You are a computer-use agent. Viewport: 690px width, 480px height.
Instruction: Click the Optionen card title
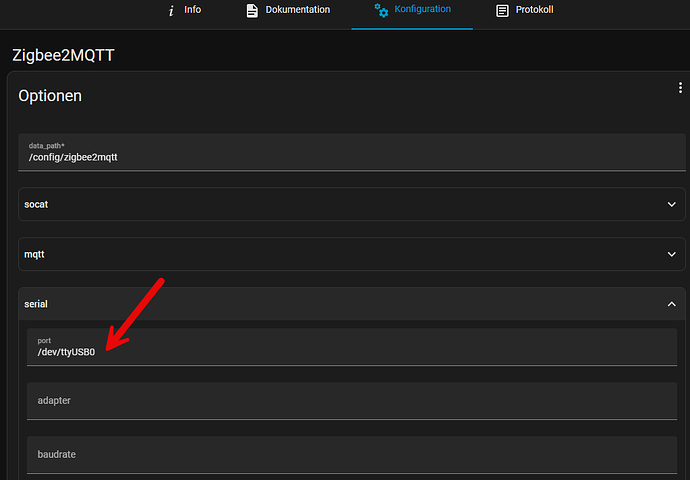coord(50,96)
